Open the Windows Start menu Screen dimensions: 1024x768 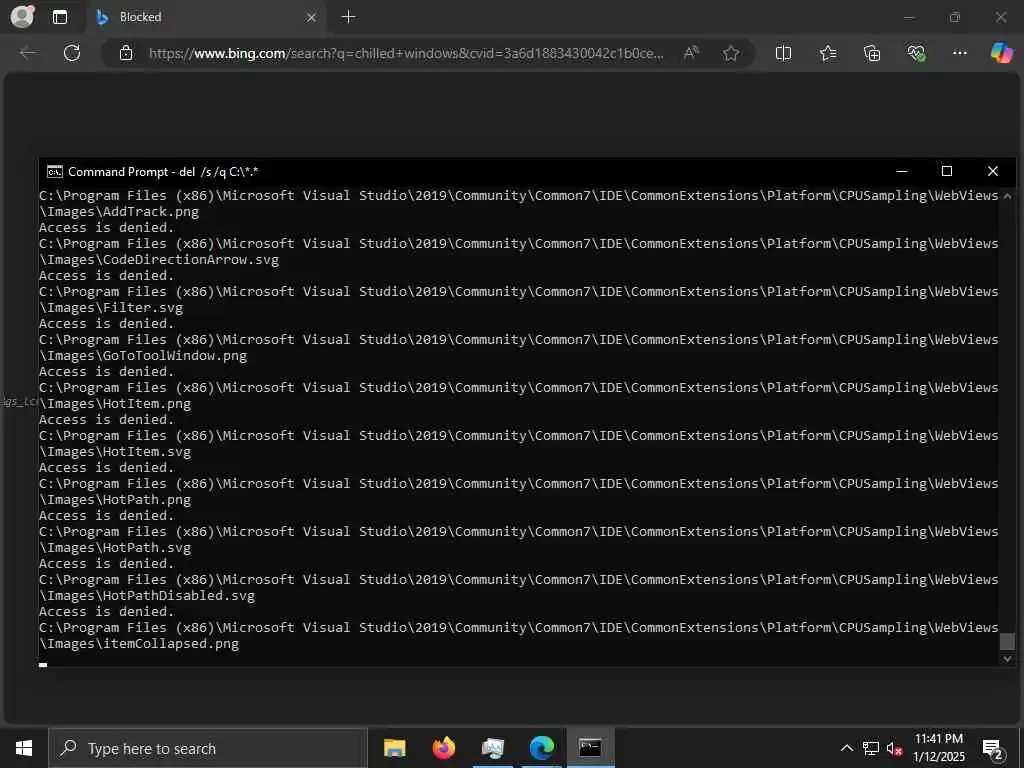pos(24,748)
